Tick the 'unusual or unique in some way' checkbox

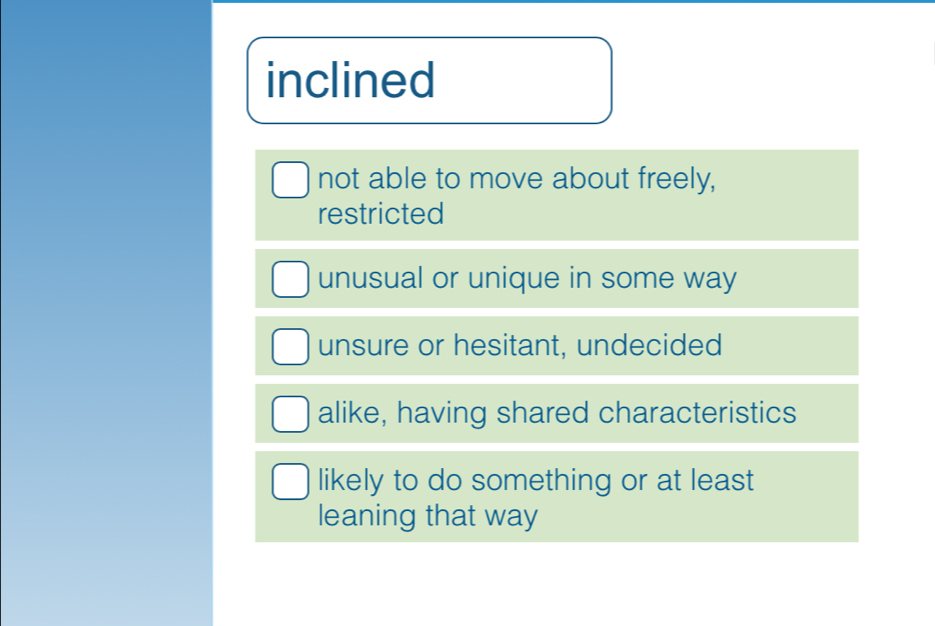pos(289,280)
